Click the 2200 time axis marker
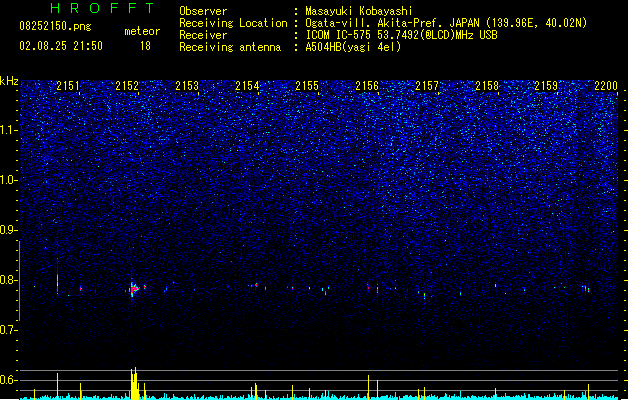The width and height of the screenshot is (629, 400). point(606,86)
